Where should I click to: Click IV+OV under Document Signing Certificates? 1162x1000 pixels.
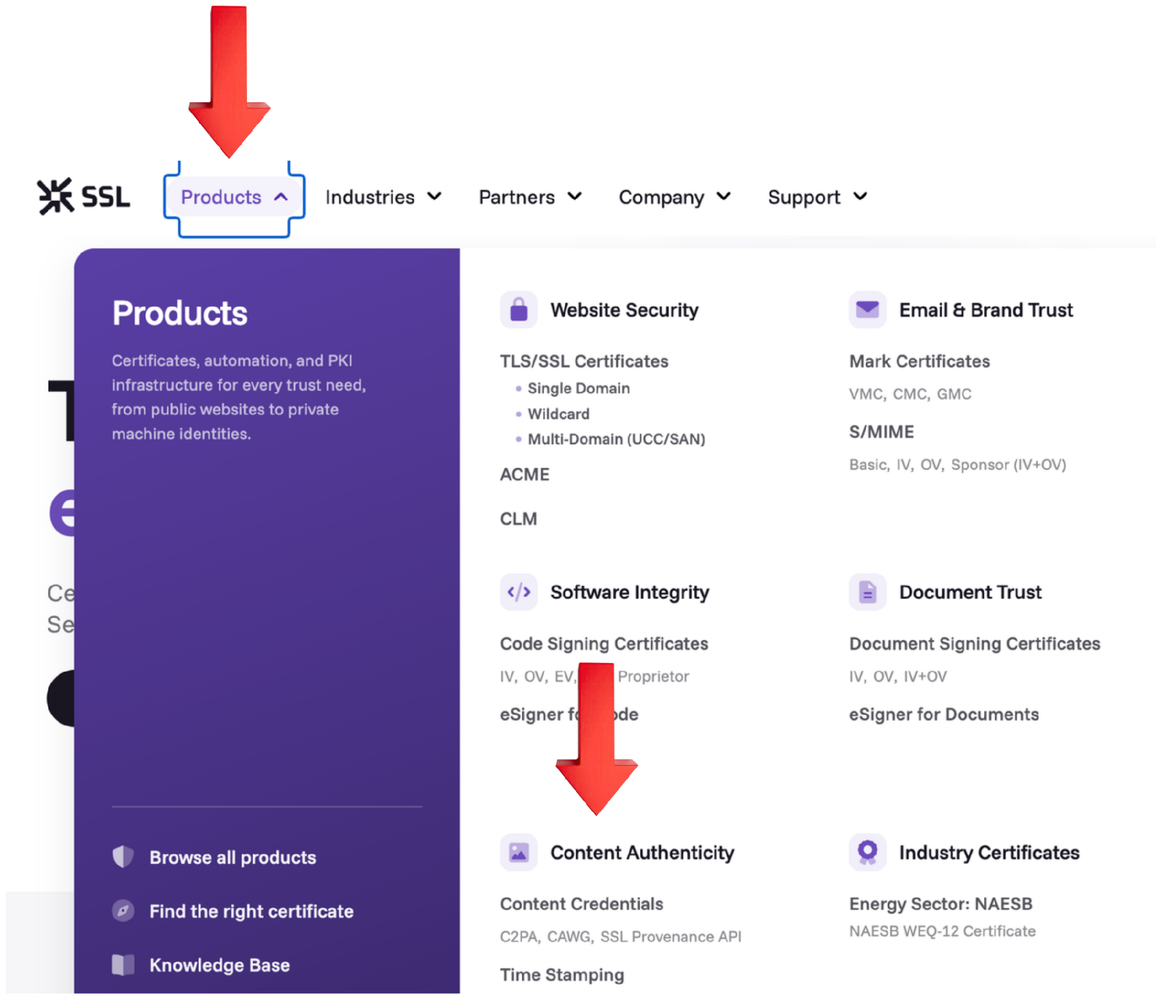(925, 676)
